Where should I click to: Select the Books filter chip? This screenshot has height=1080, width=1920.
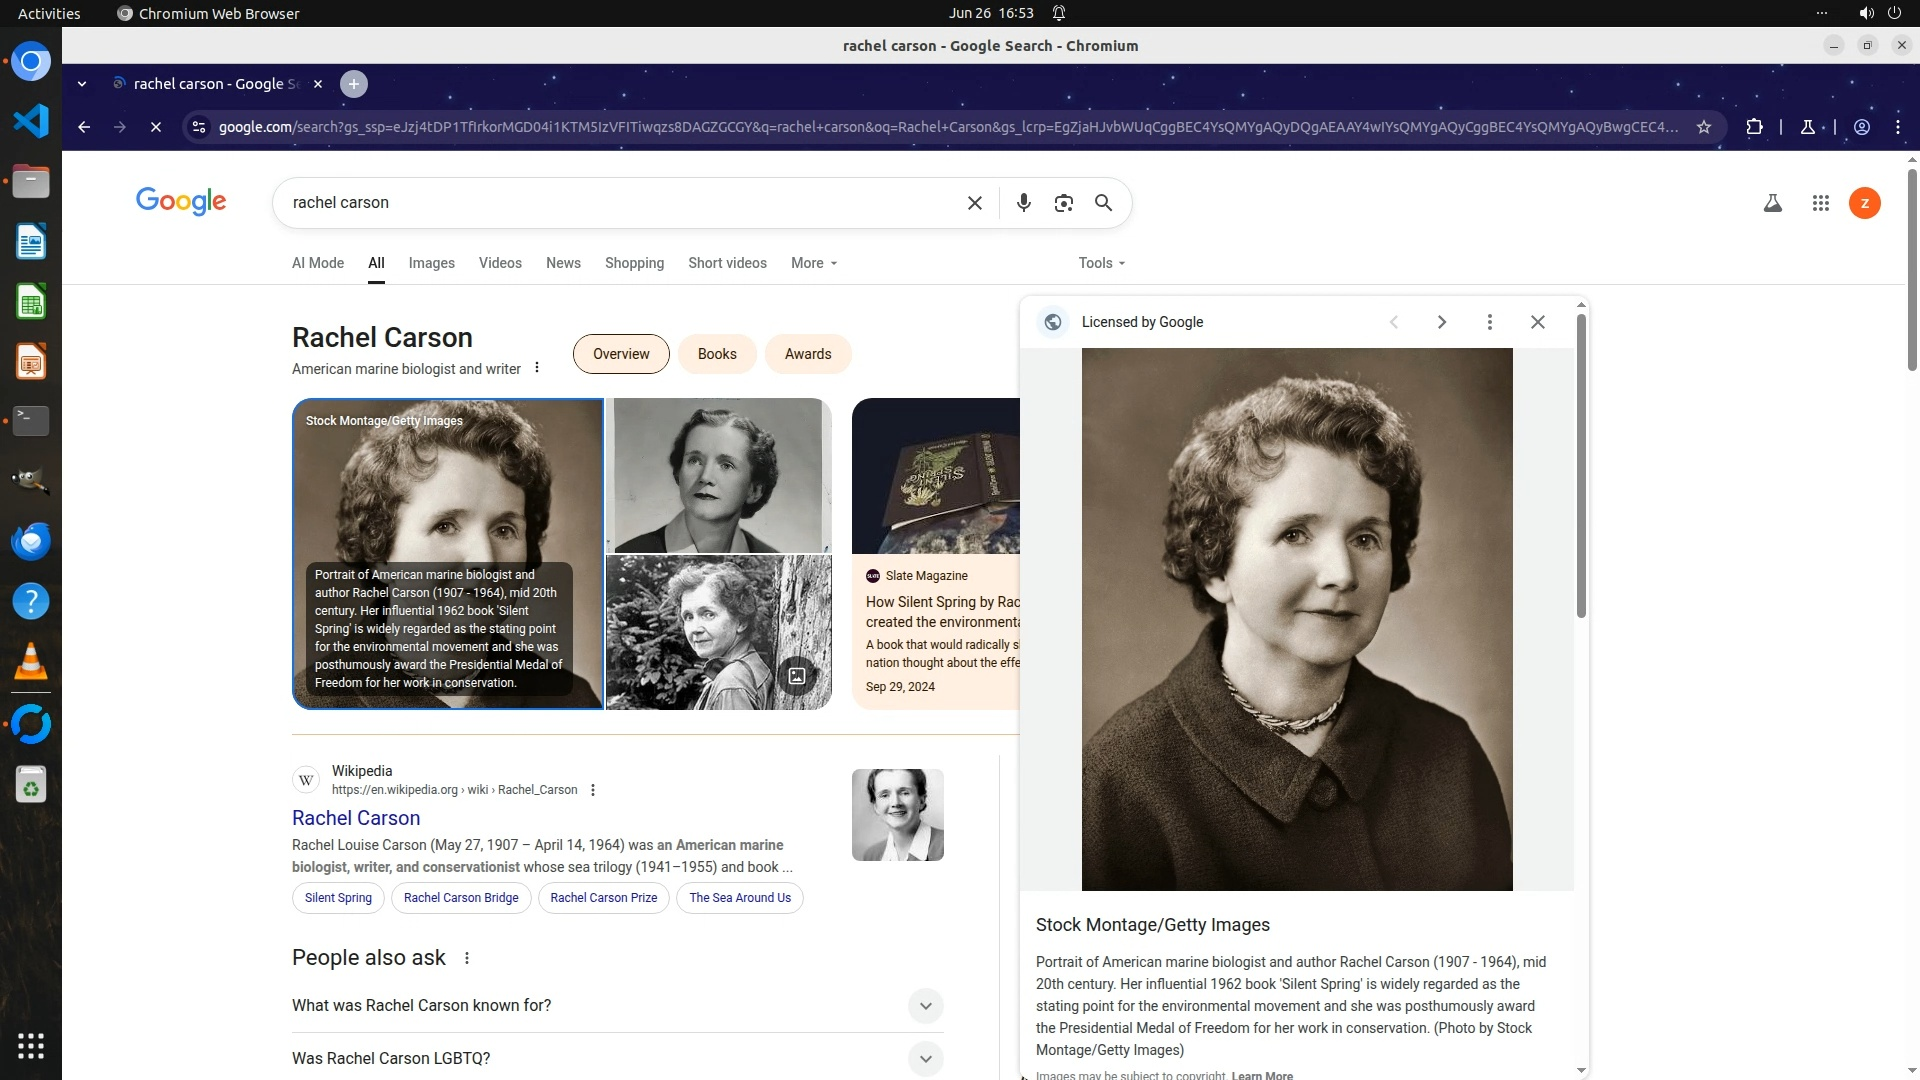click(716, 354)
